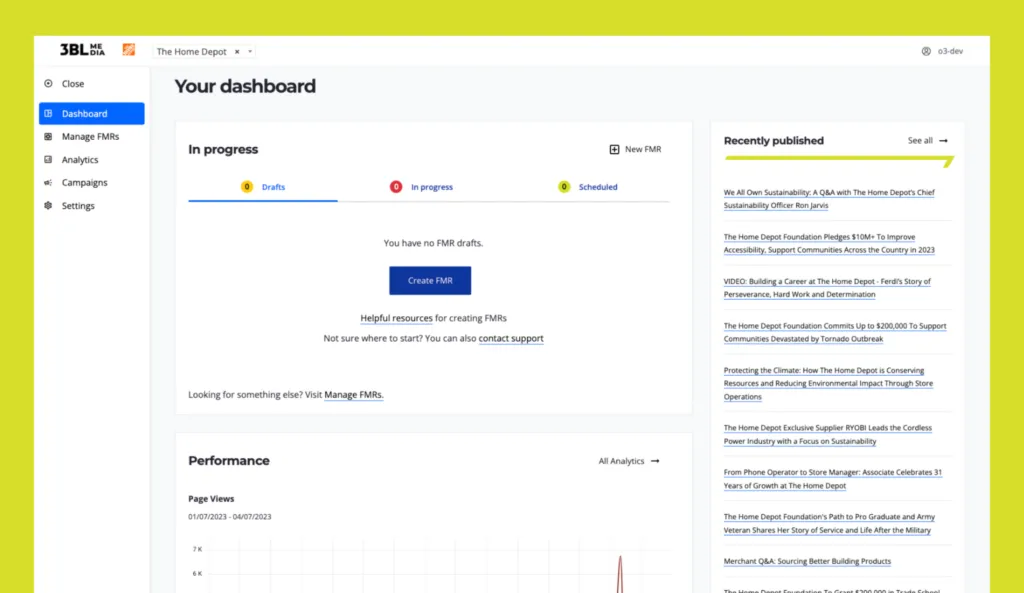The image size is (1024, 593).
Task: Click the Manage FMRs sidebar icon
Action: point(48,136)
